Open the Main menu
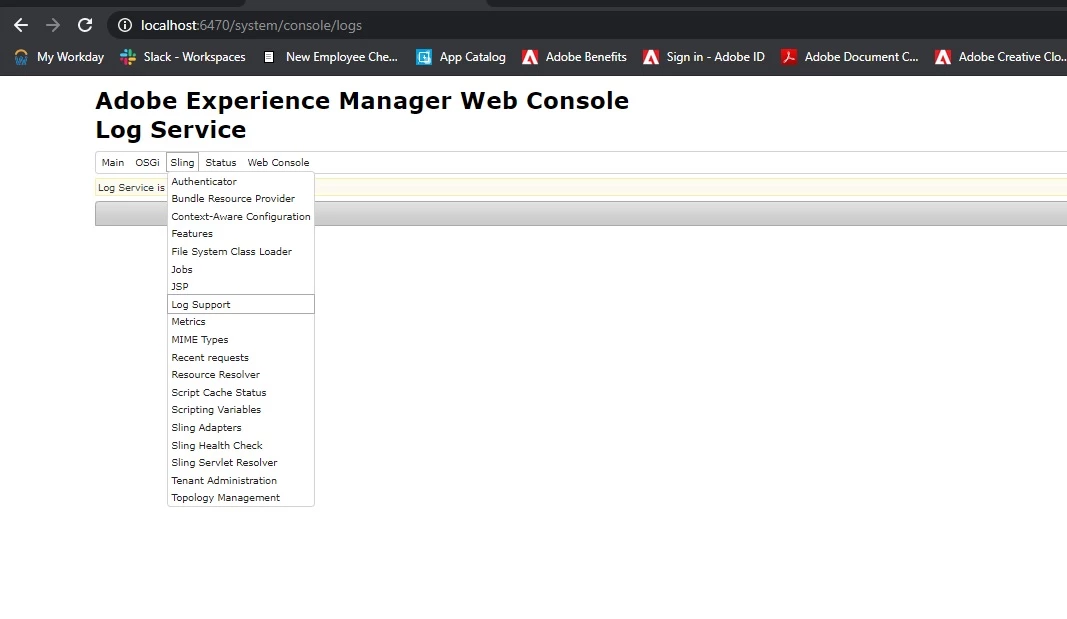 (113, 163)
